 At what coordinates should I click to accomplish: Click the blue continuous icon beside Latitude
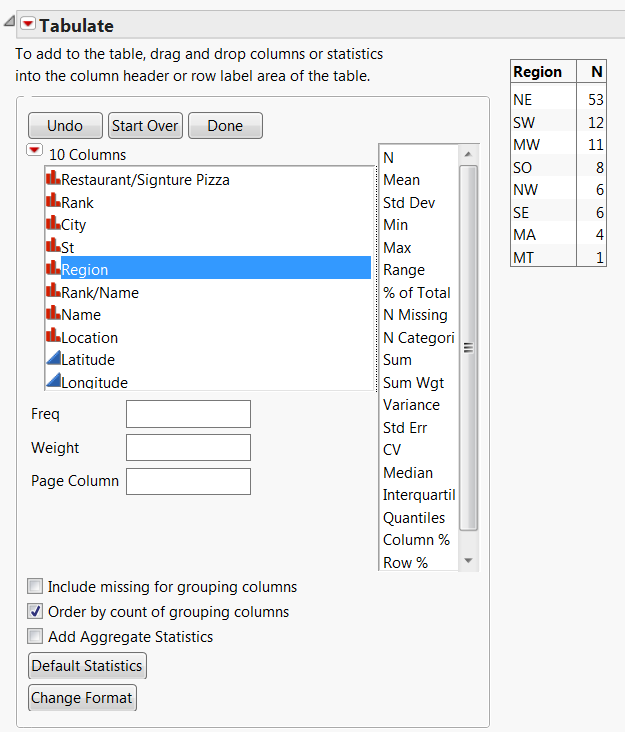coord(53,359)
